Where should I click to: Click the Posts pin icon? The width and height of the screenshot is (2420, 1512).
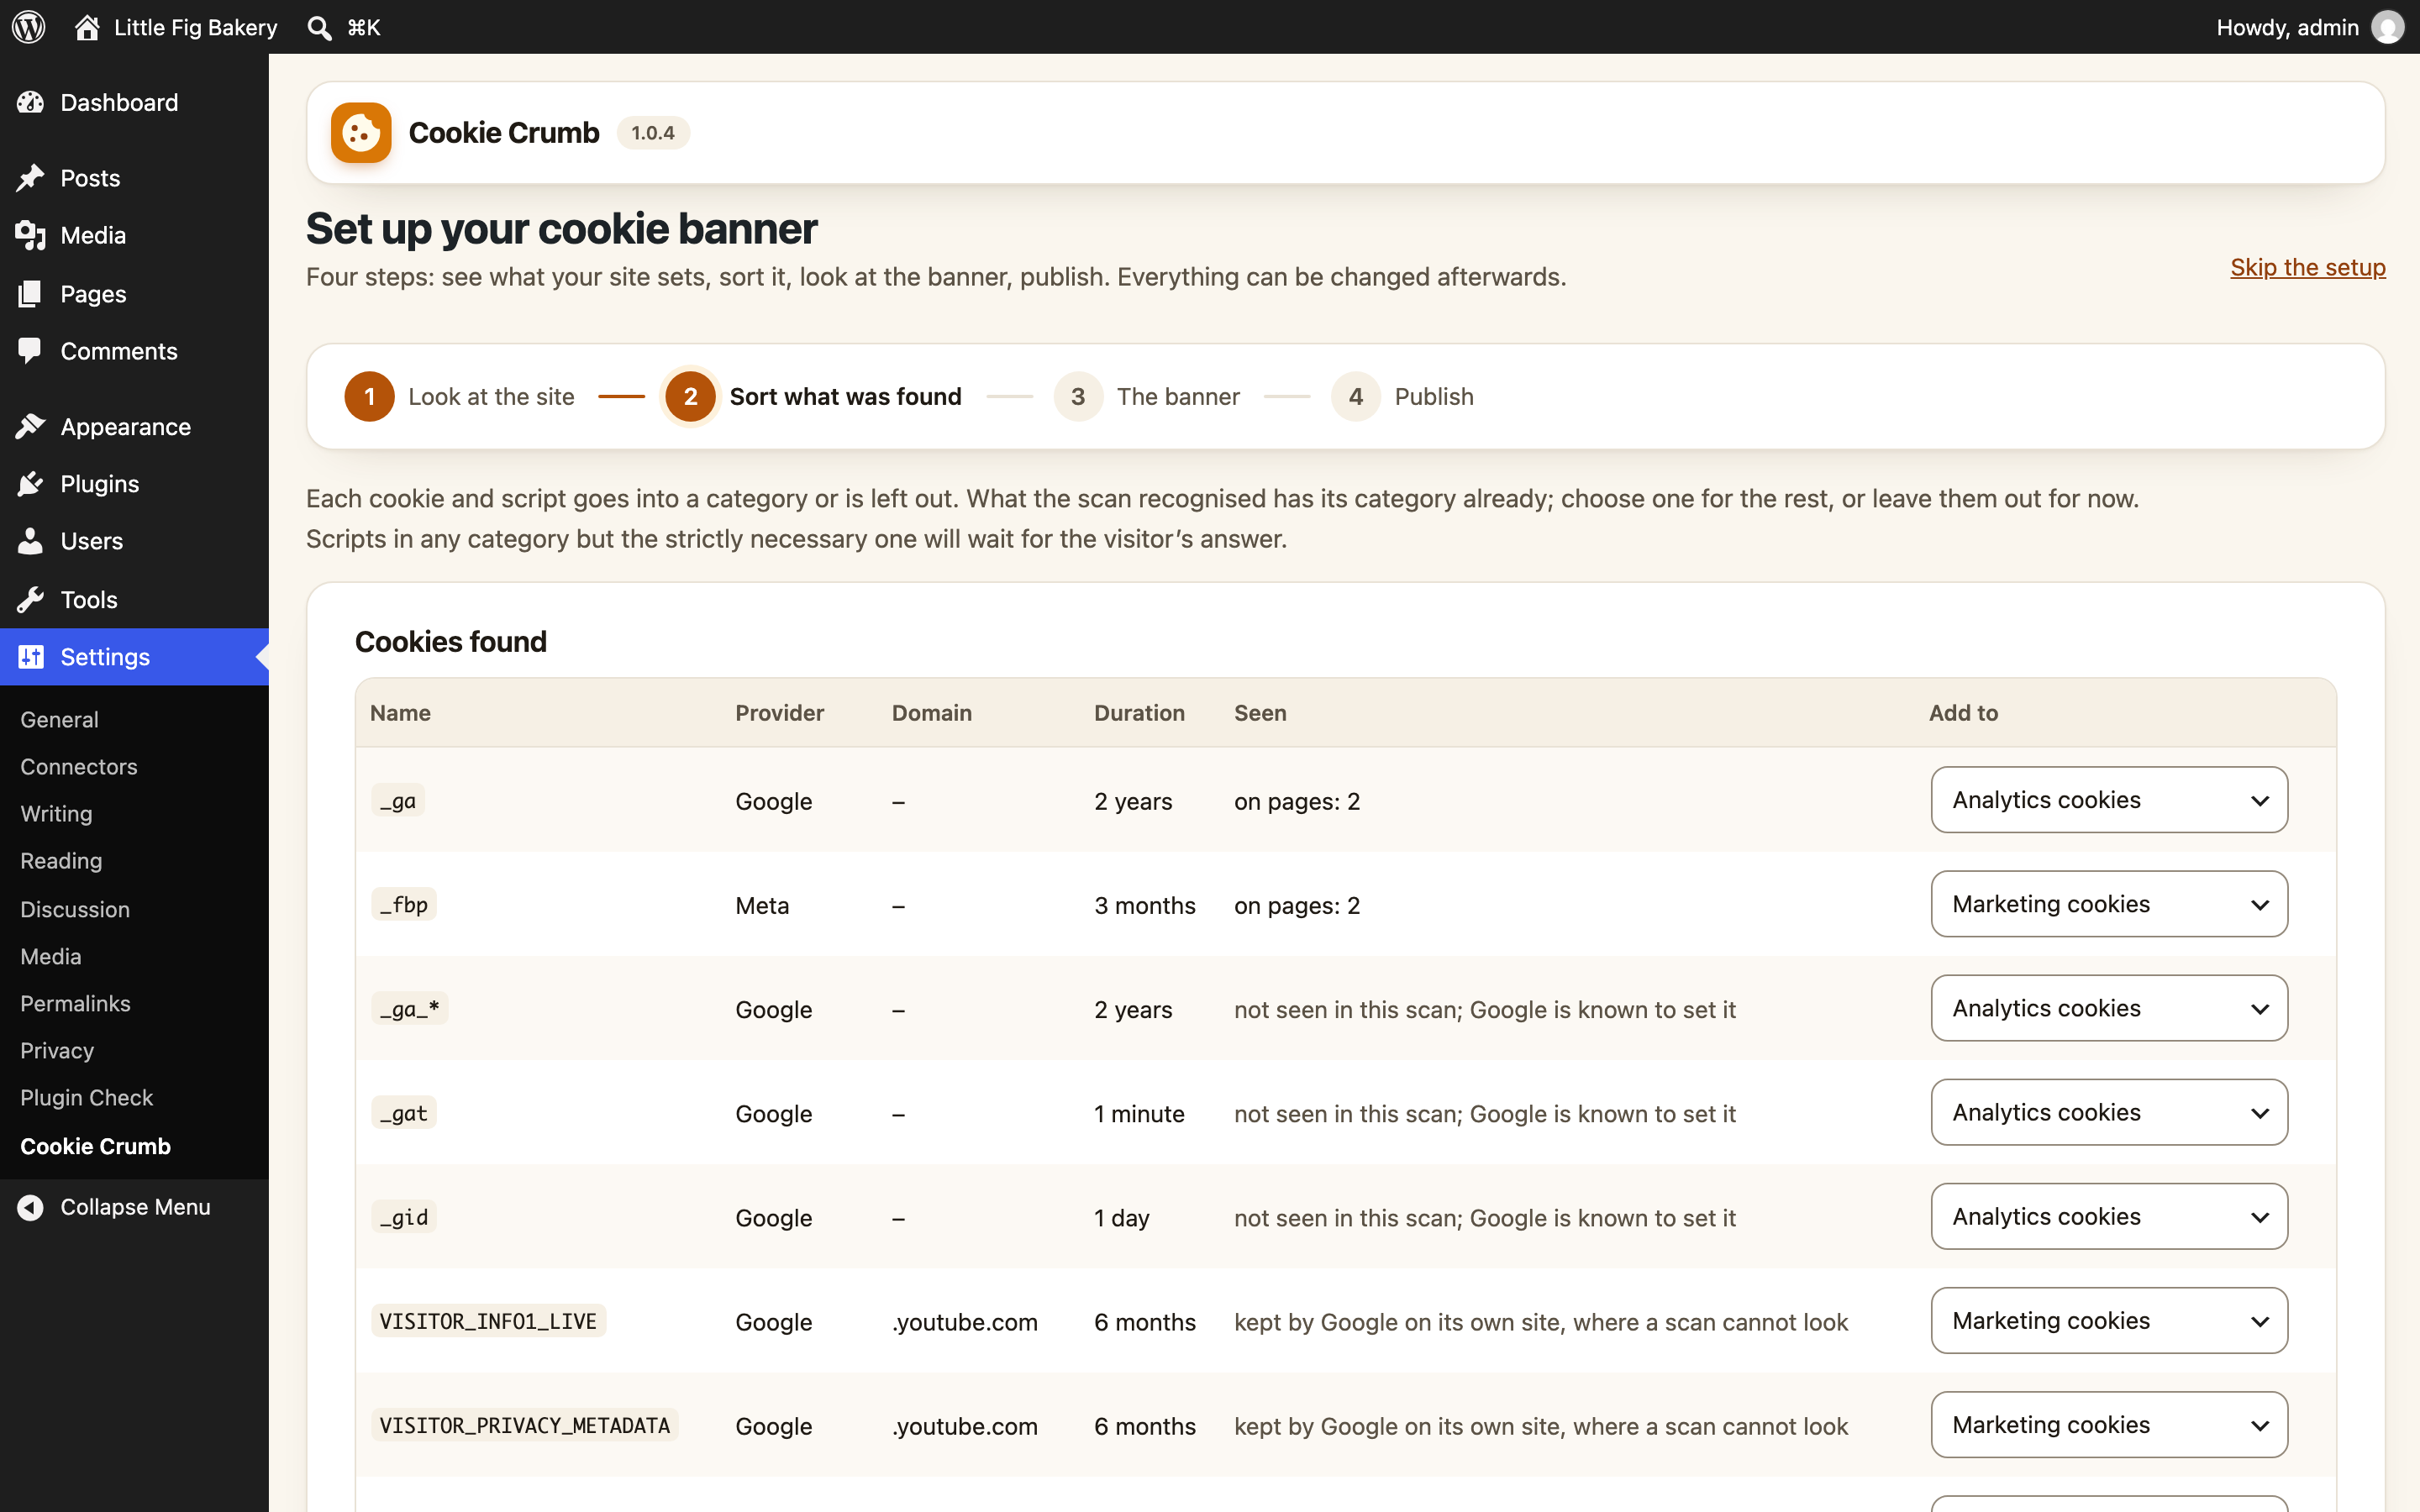coord(31,178)
